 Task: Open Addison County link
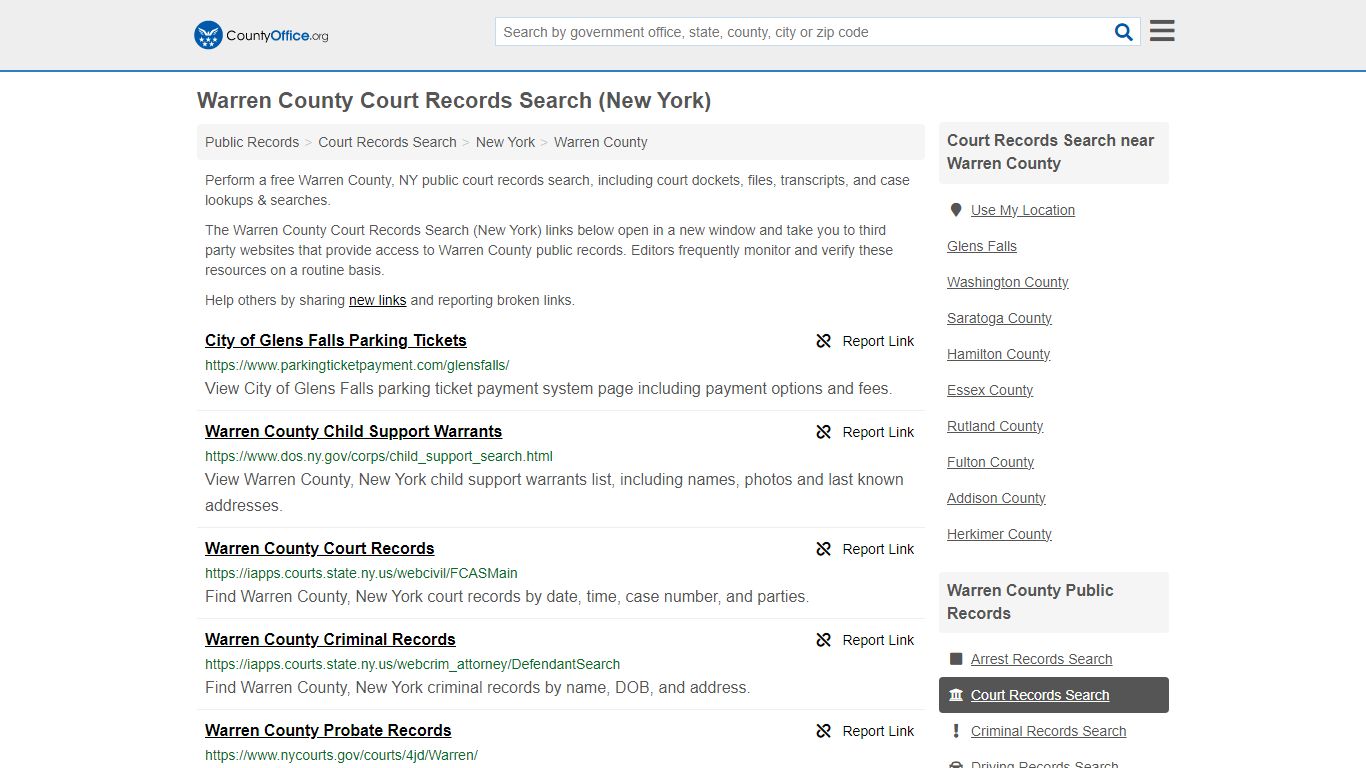[996, 498]
